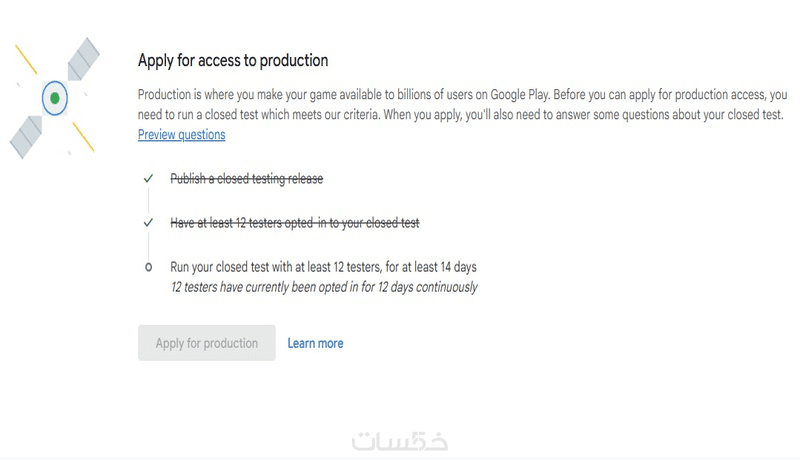Click the connector line between the two checkmarks

pos(148,200)
